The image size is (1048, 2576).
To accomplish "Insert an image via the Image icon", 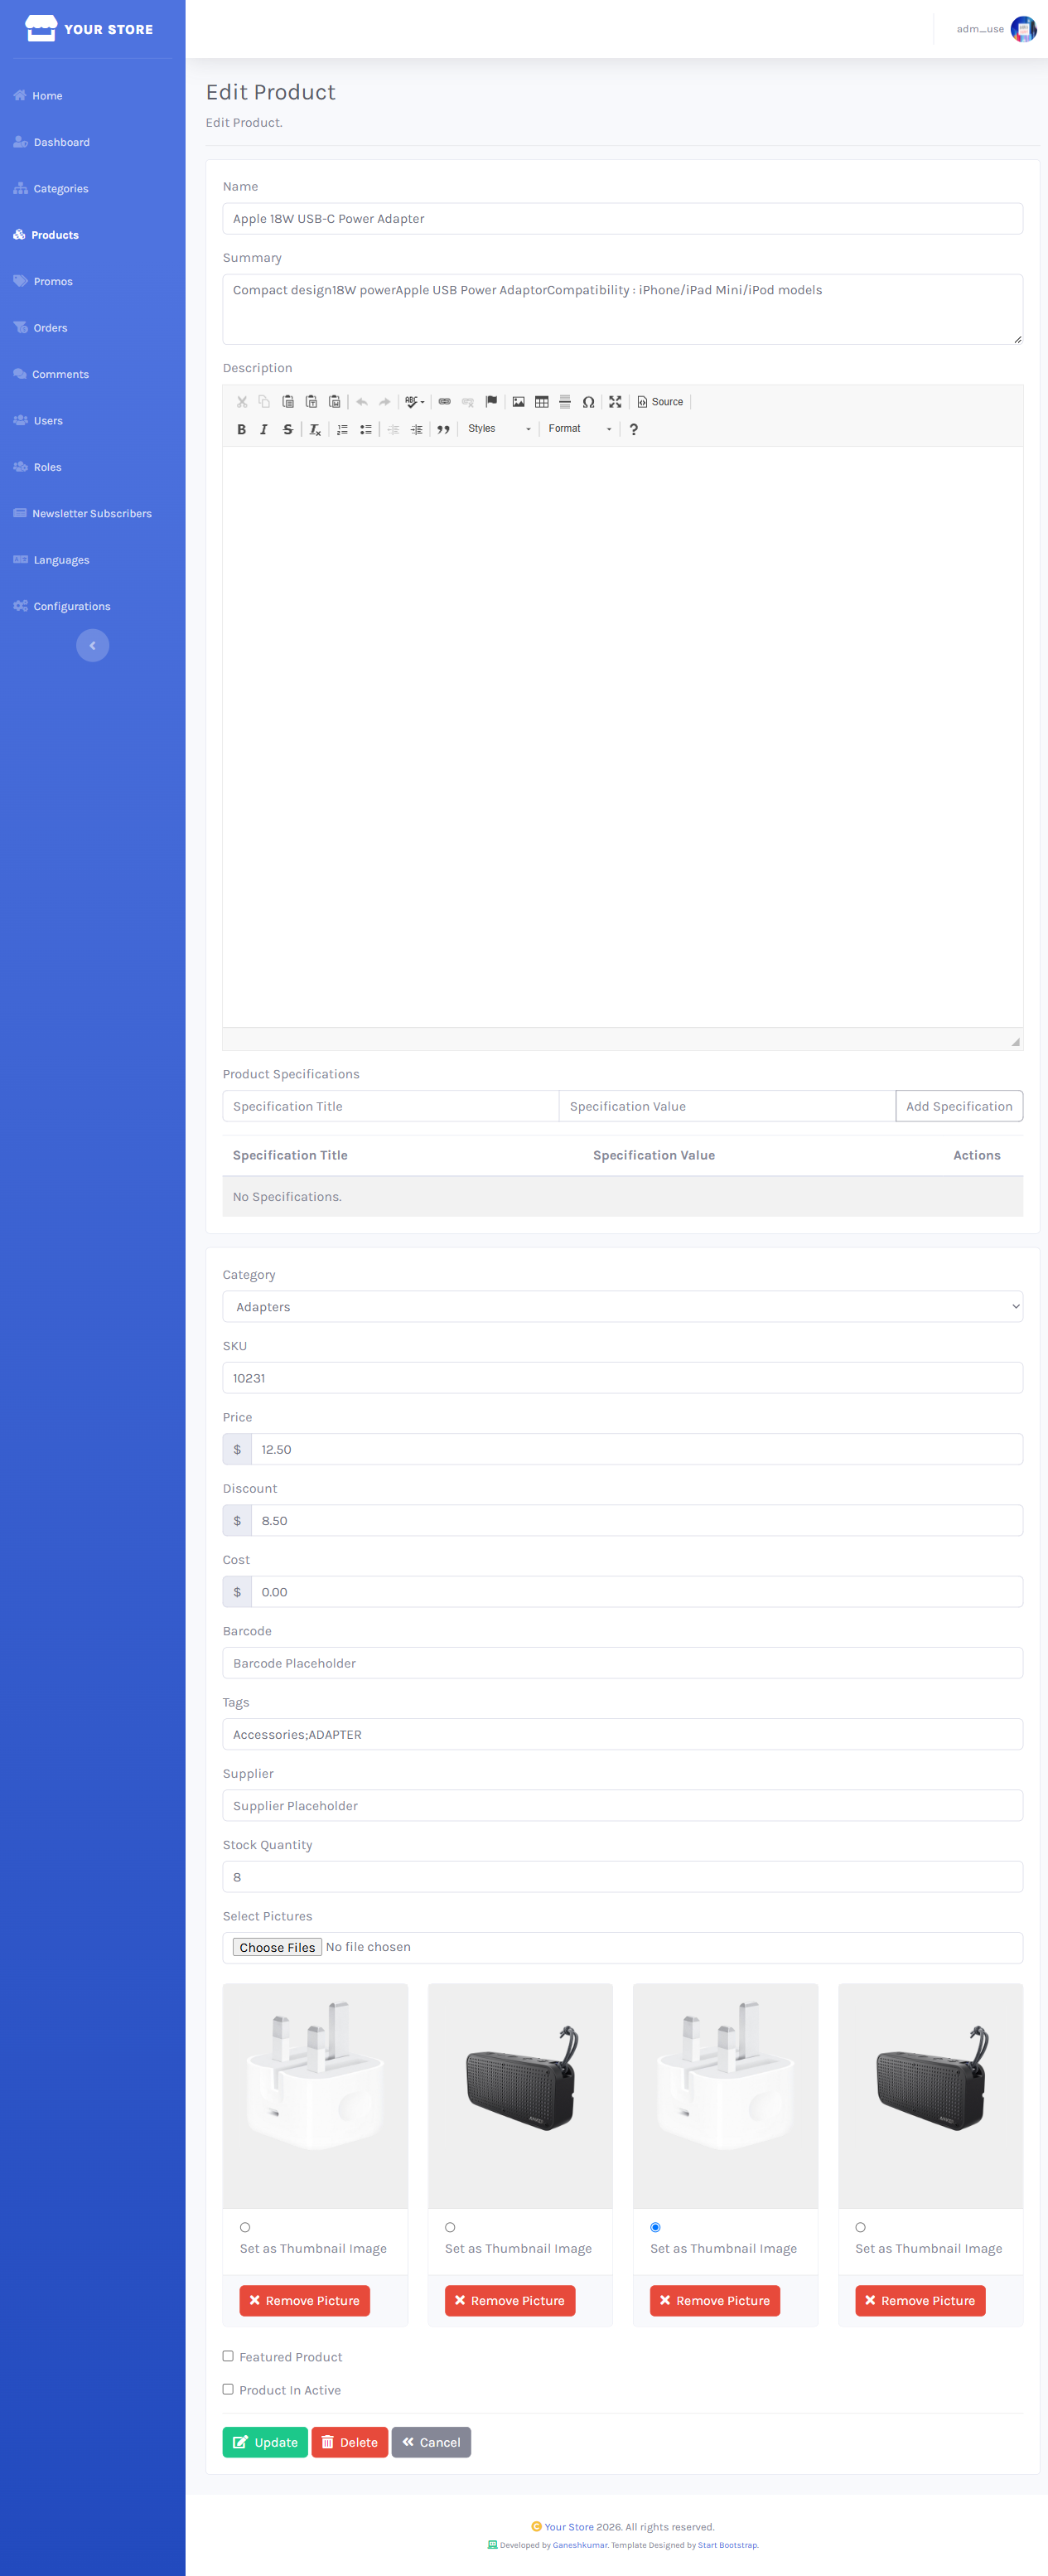I will click(518, 402).
